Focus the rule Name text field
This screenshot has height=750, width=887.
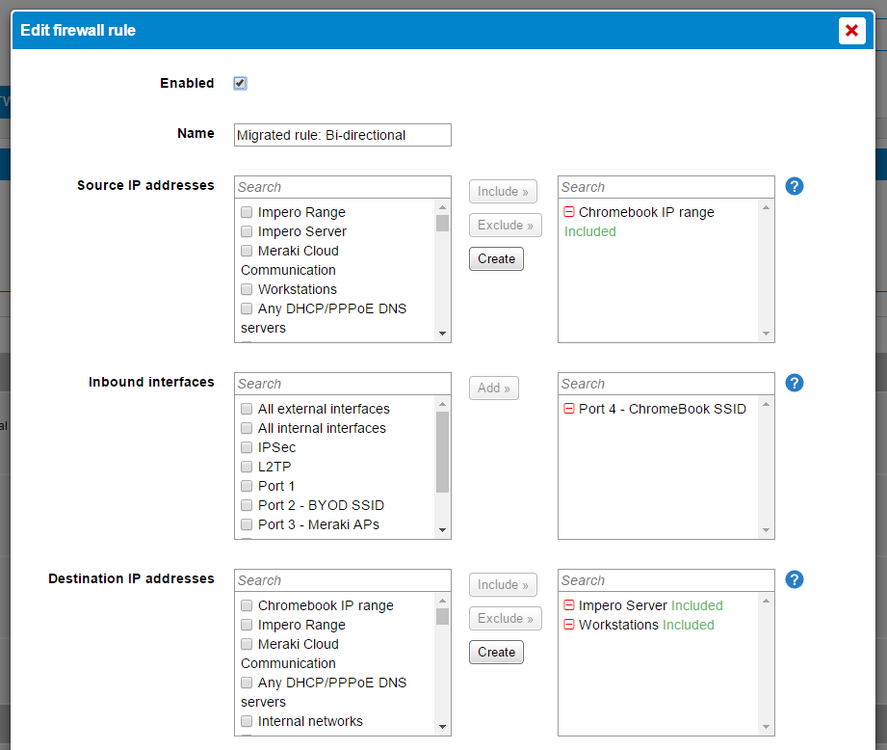tap(343, 135)
